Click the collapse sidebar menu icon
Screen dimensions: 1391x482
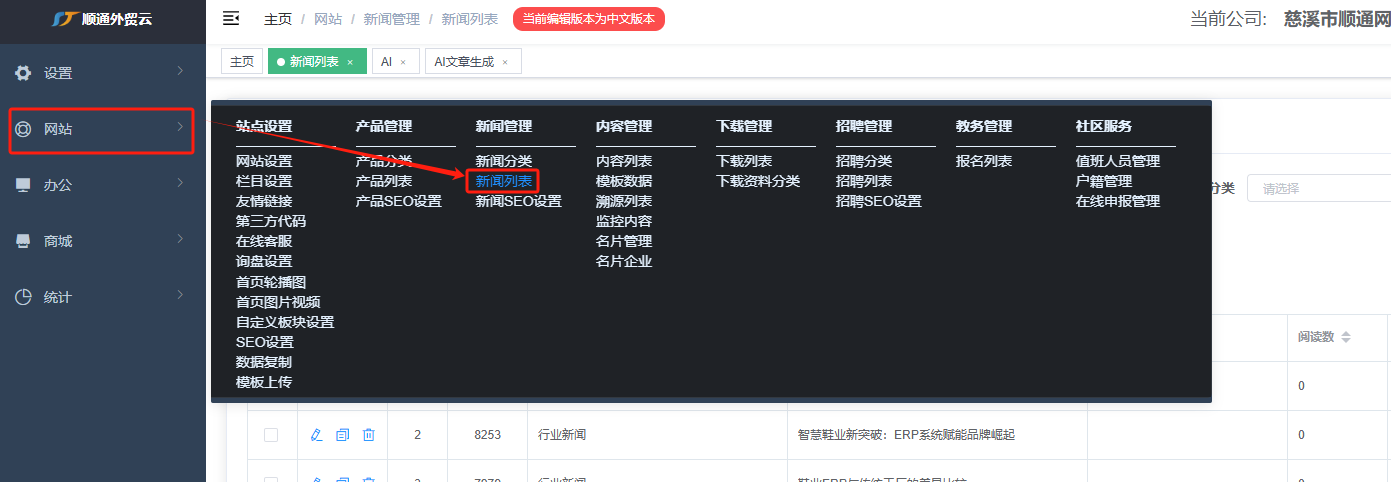231,18
